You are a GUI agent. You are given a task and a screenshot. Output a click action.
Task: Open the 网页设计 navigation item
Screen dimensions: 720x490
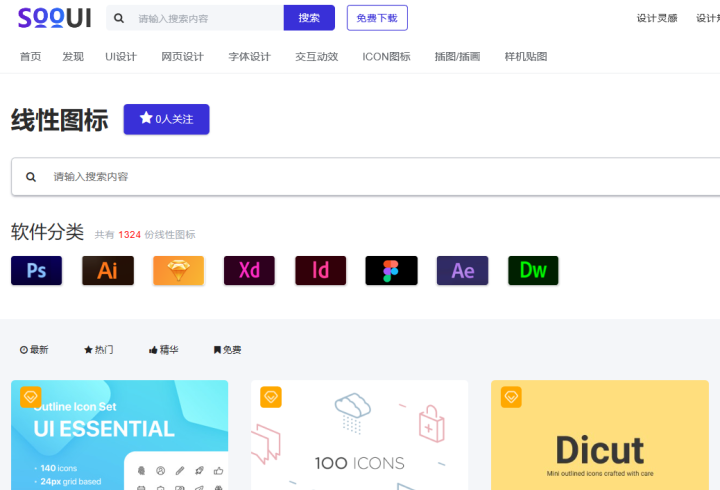click(x=182, y=56)
